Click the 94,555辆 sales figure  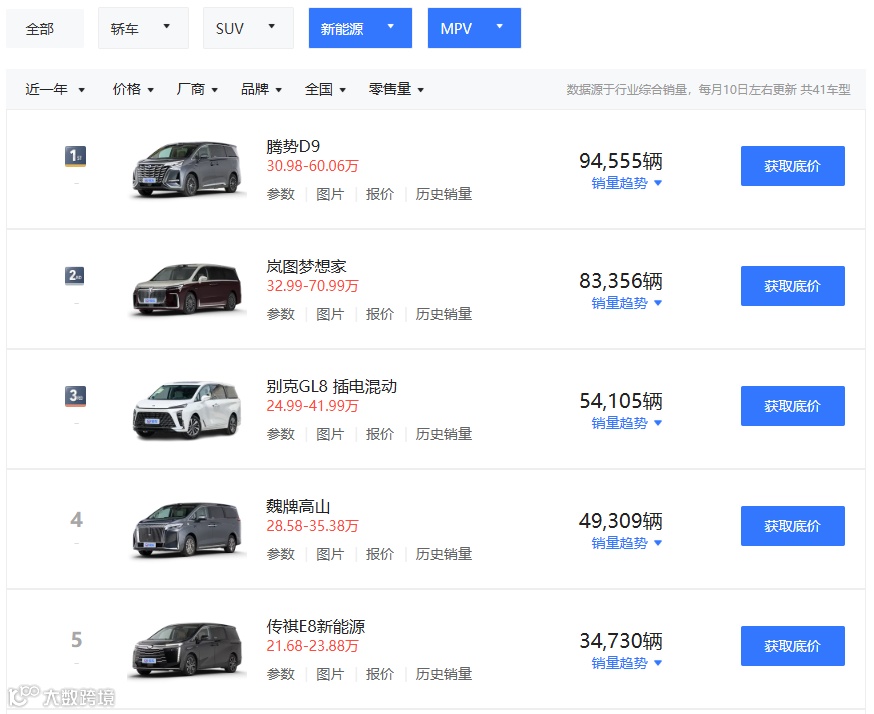coord(620,161)
